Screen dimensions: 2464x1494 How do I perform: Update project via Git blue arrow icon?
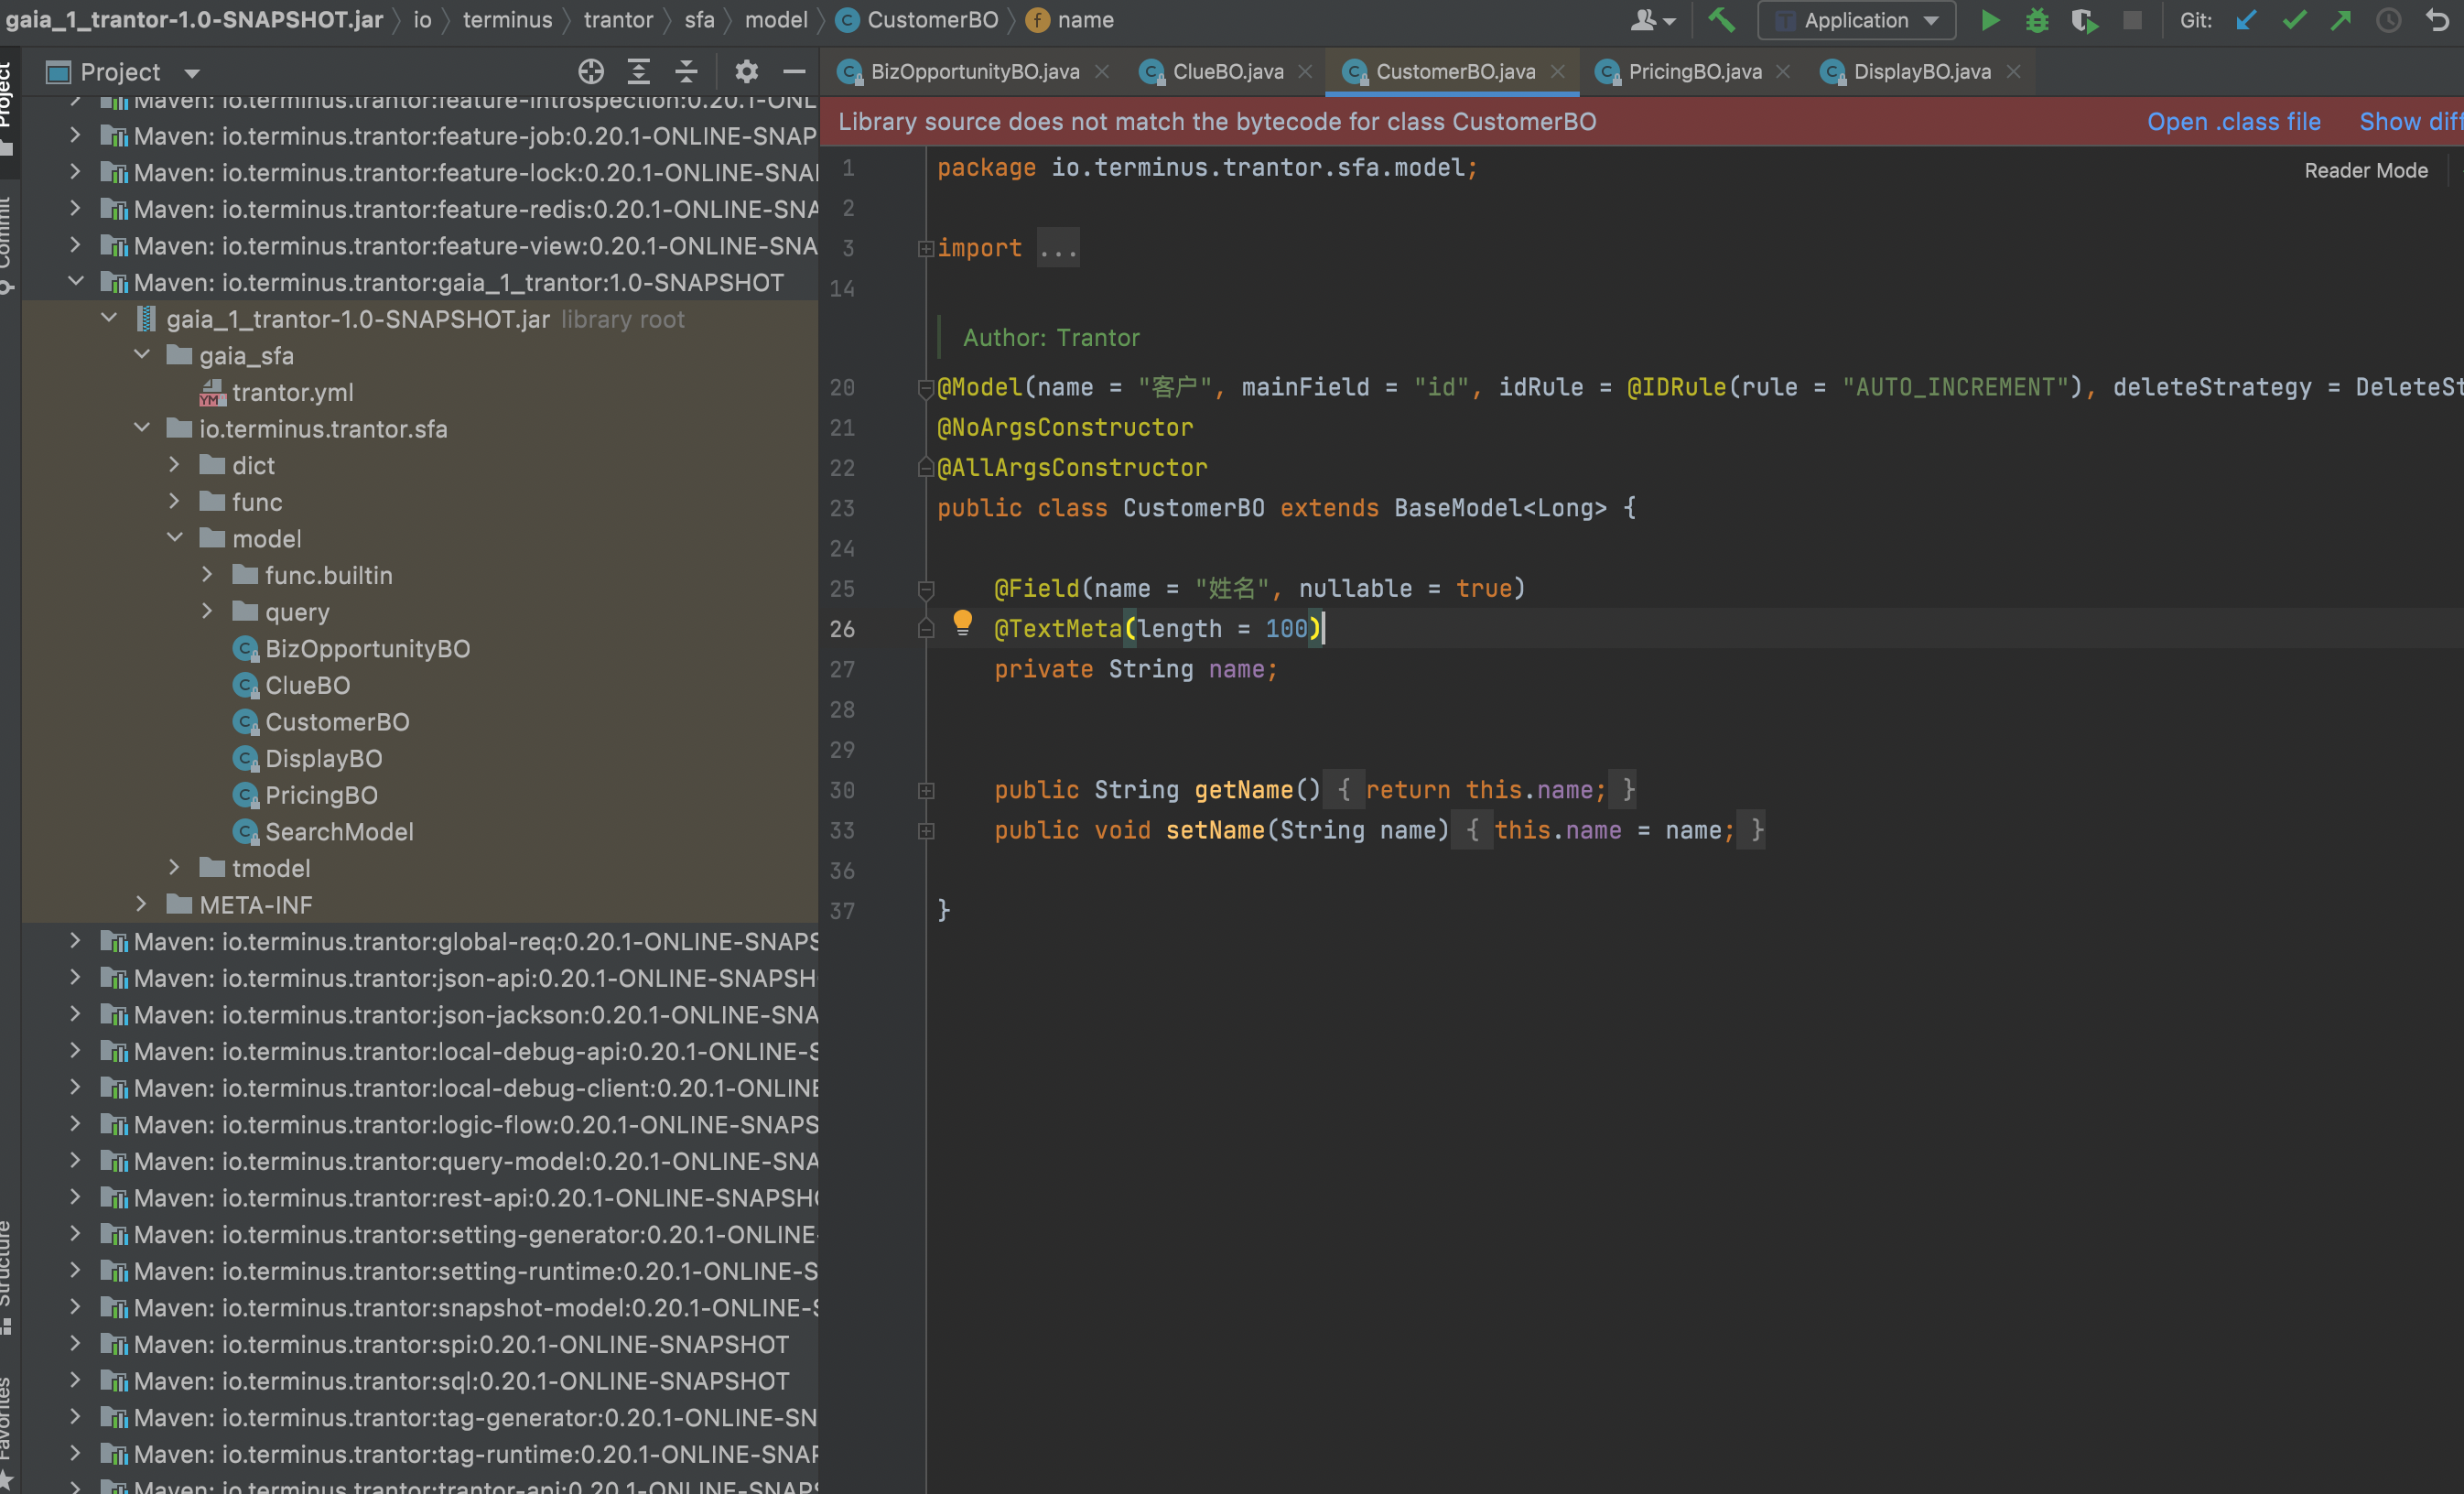pos(2246,20)
